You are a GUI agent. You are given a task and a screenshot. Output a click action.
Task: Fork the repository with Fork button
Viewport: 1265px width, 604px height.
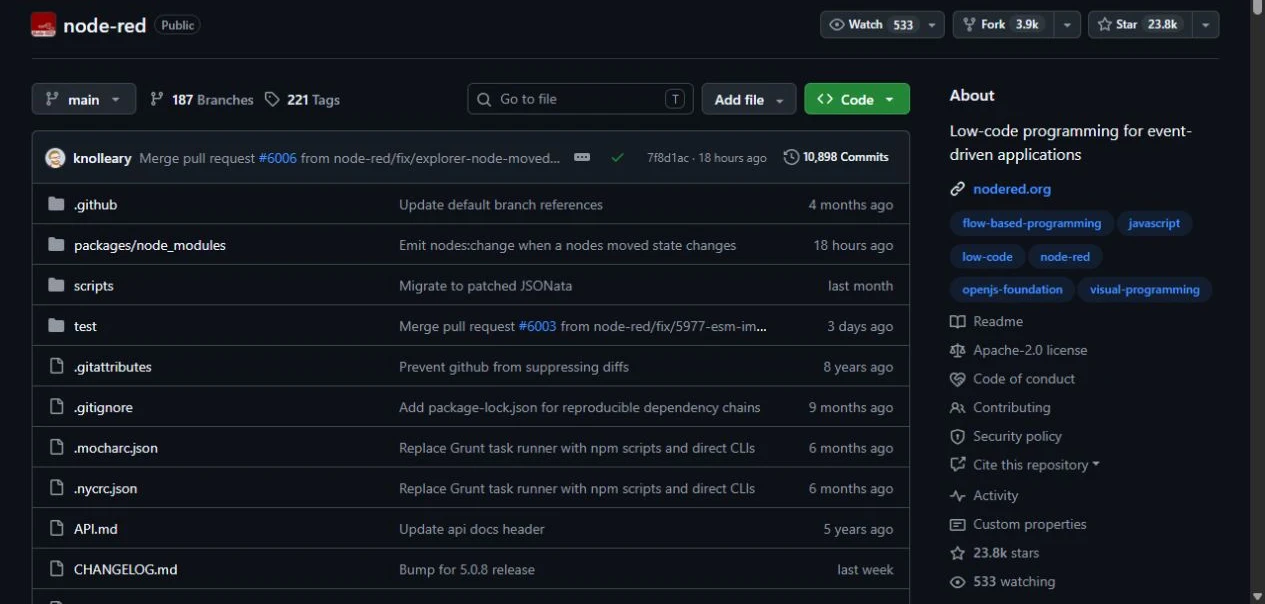click(1003, 25)
